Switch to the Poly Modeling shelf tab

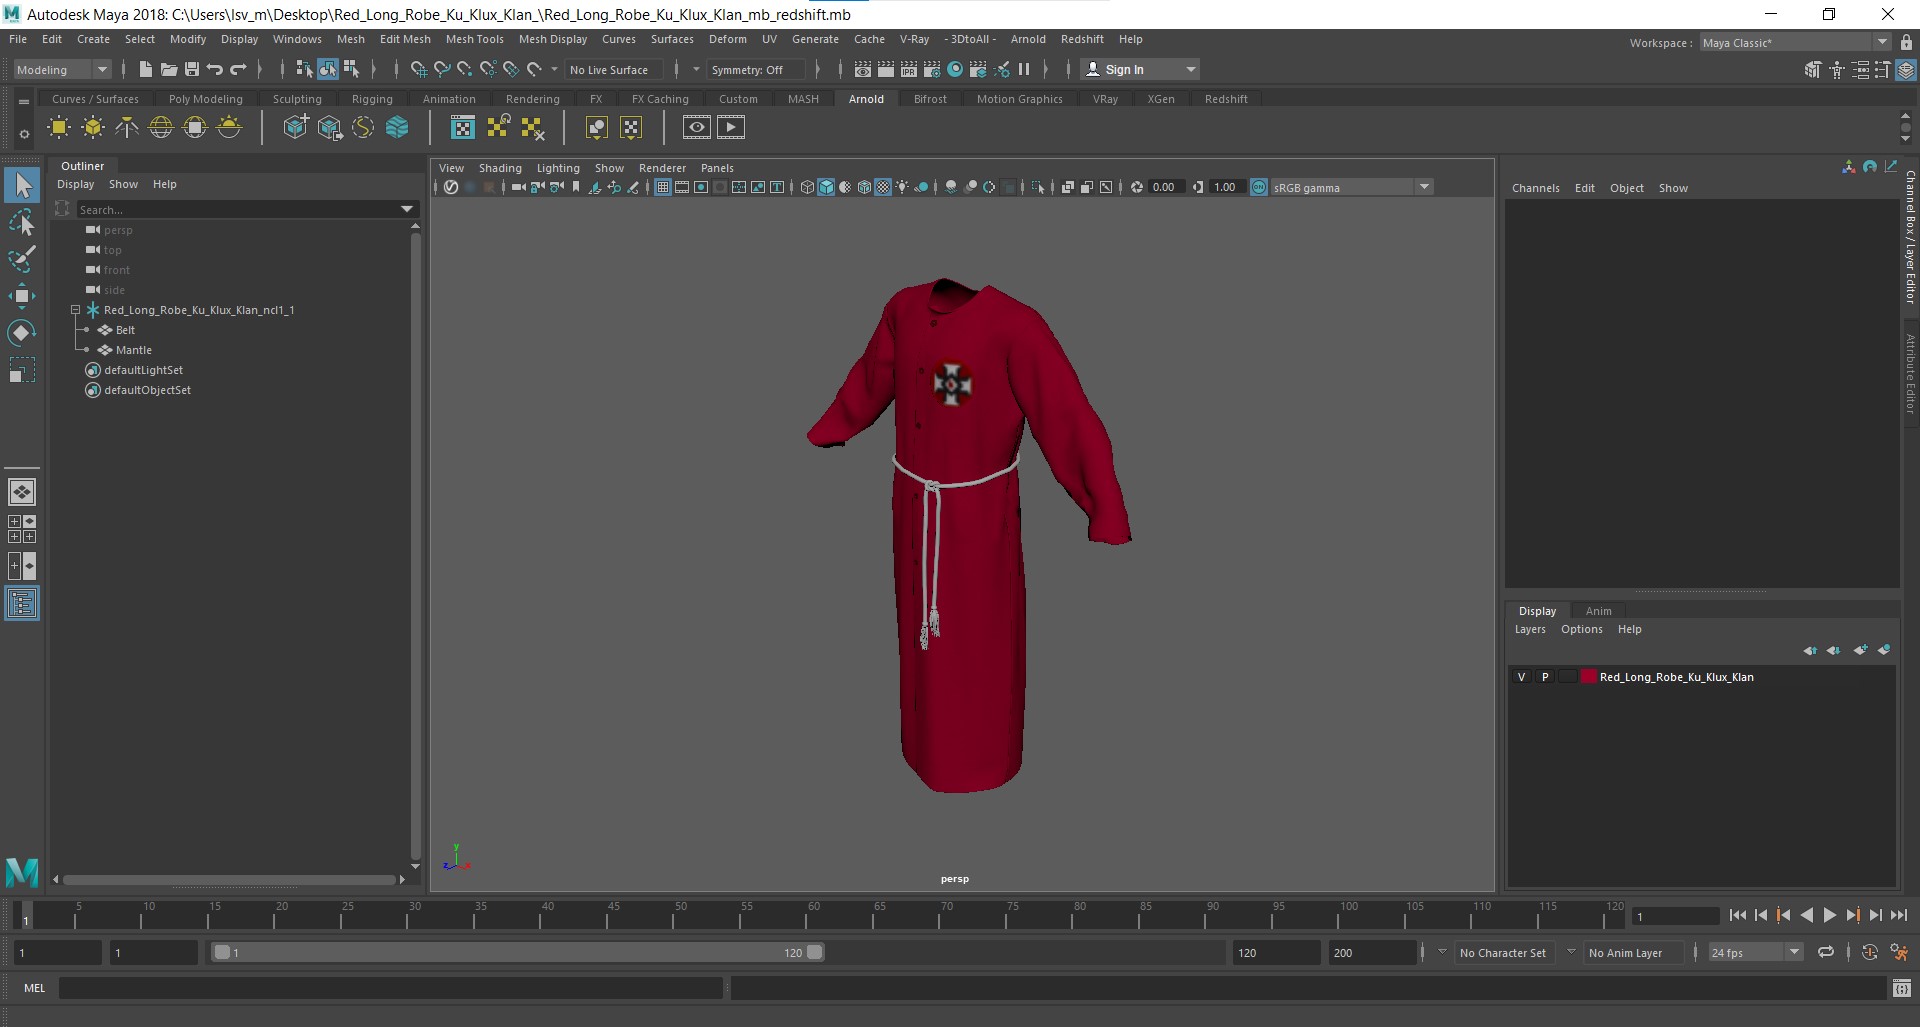(205, 99)
